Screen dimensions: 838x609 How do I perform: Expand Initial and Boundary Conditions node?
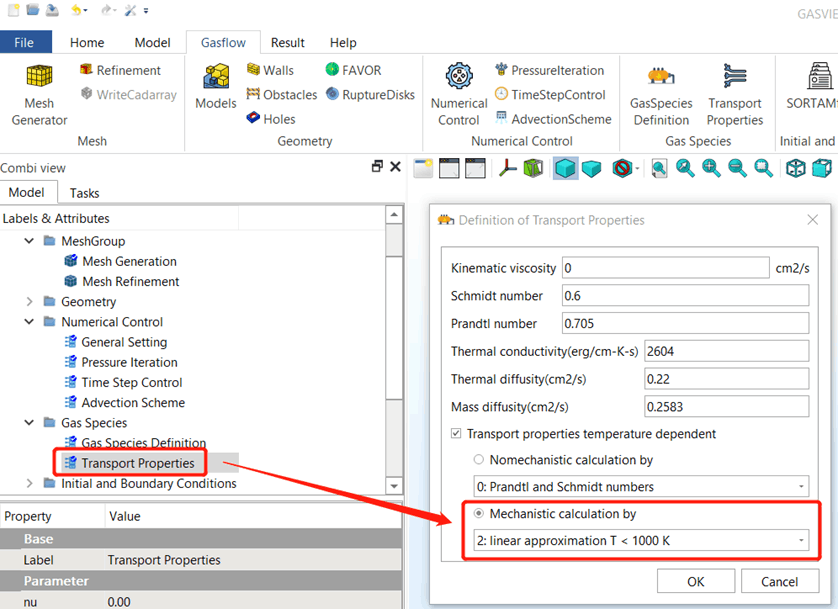(29, 483)
